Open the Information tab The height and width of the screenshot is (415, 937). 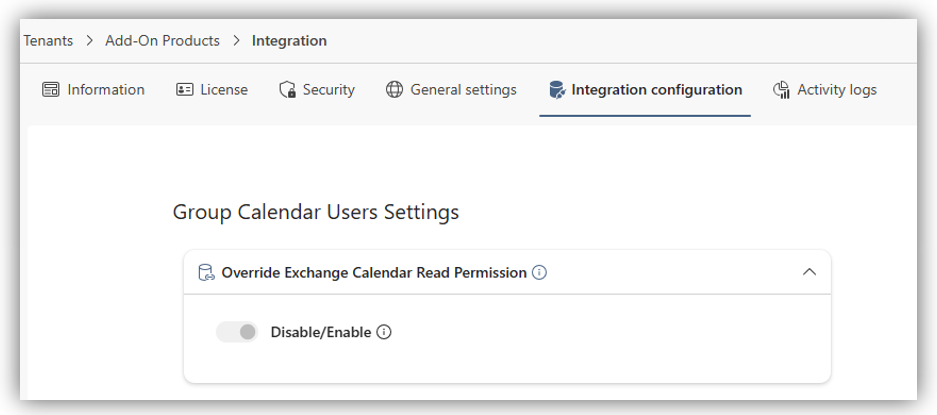(x=105, y=90)
